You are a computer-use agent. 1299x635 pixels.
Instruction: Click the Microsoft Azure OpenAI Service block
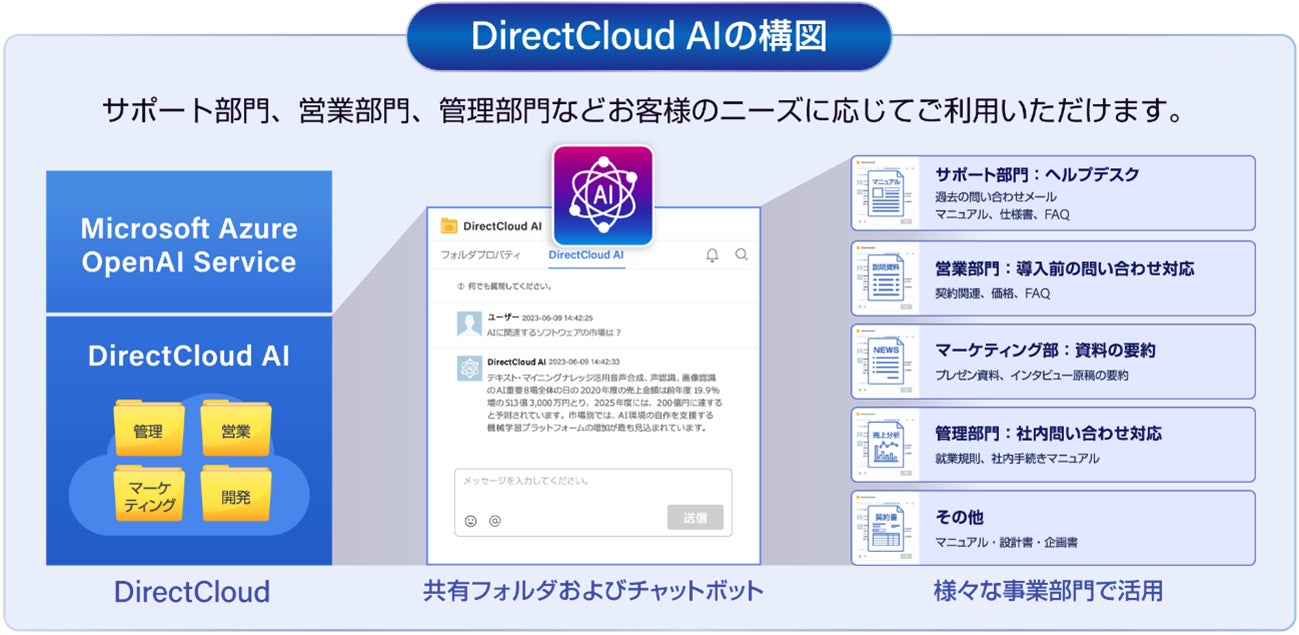[189, 241]
